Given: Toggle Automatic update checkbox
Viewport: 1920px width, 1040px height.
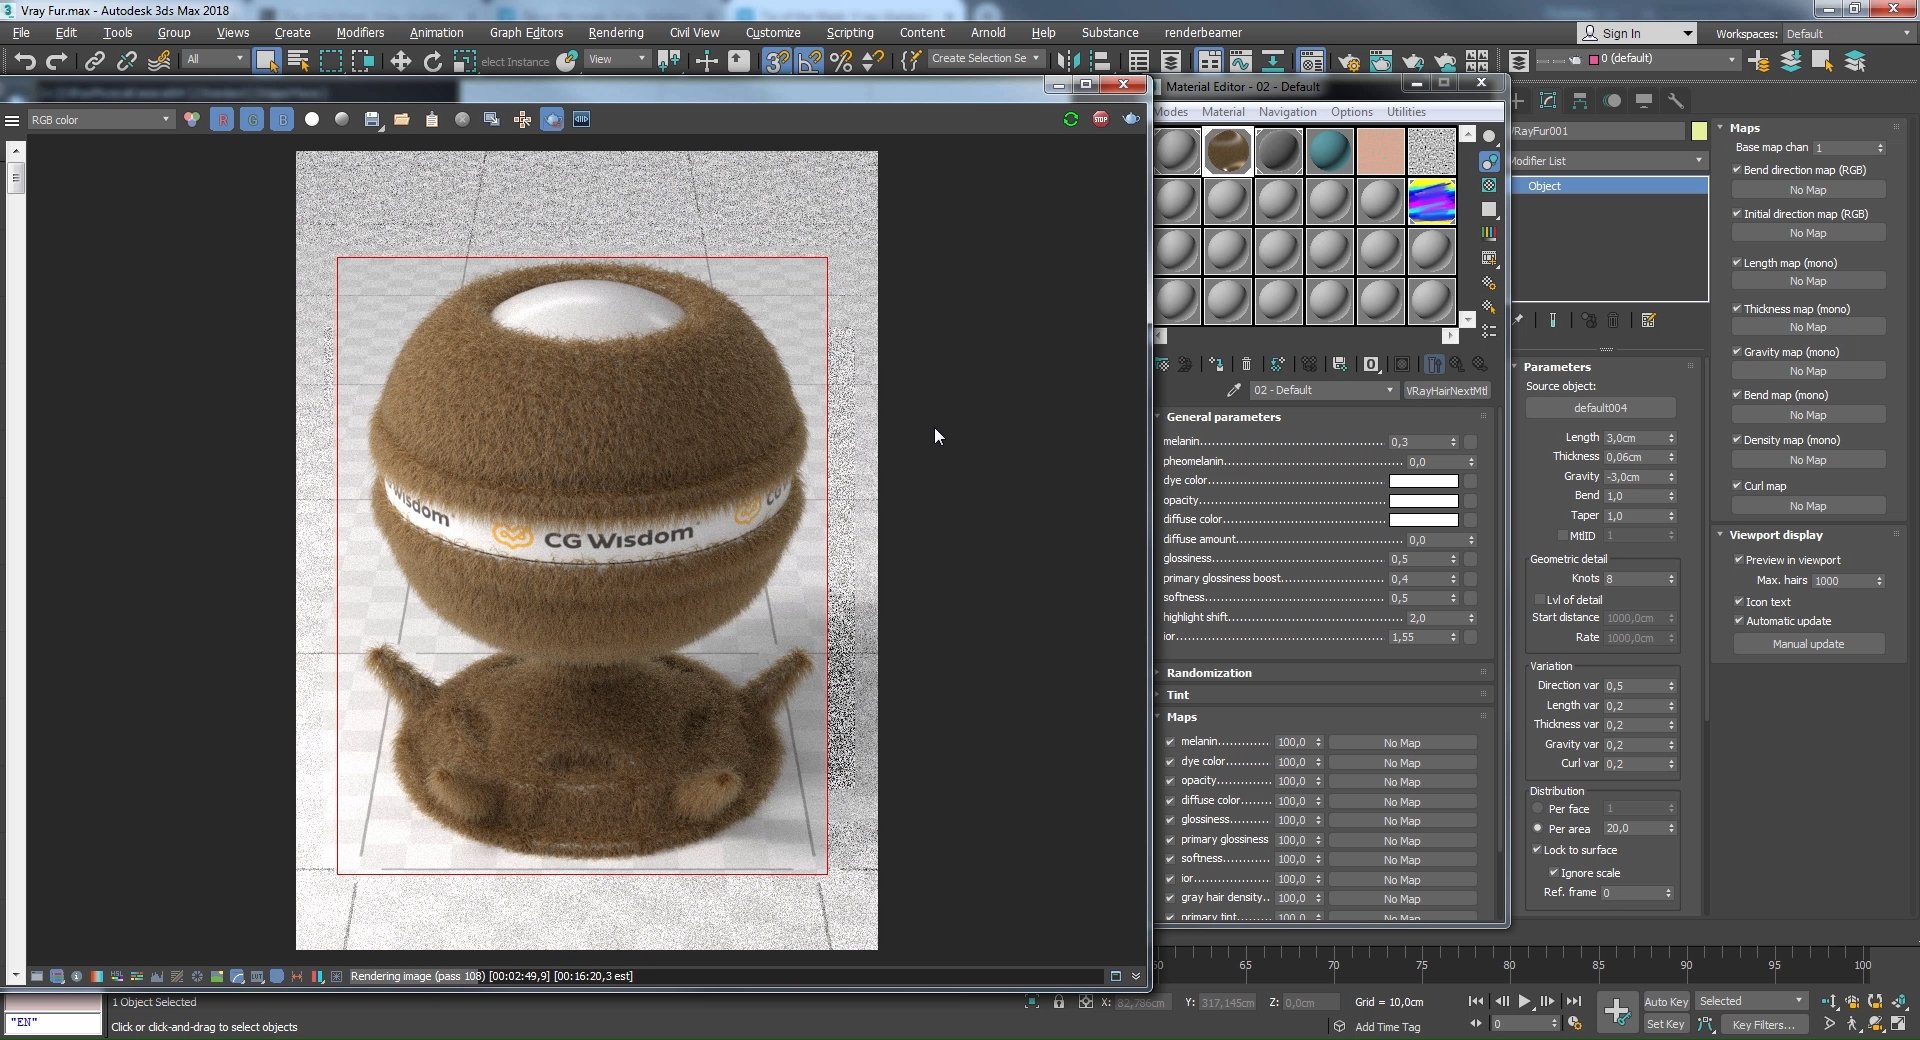Looking at the screenshot, I should tap(1739, 621).
